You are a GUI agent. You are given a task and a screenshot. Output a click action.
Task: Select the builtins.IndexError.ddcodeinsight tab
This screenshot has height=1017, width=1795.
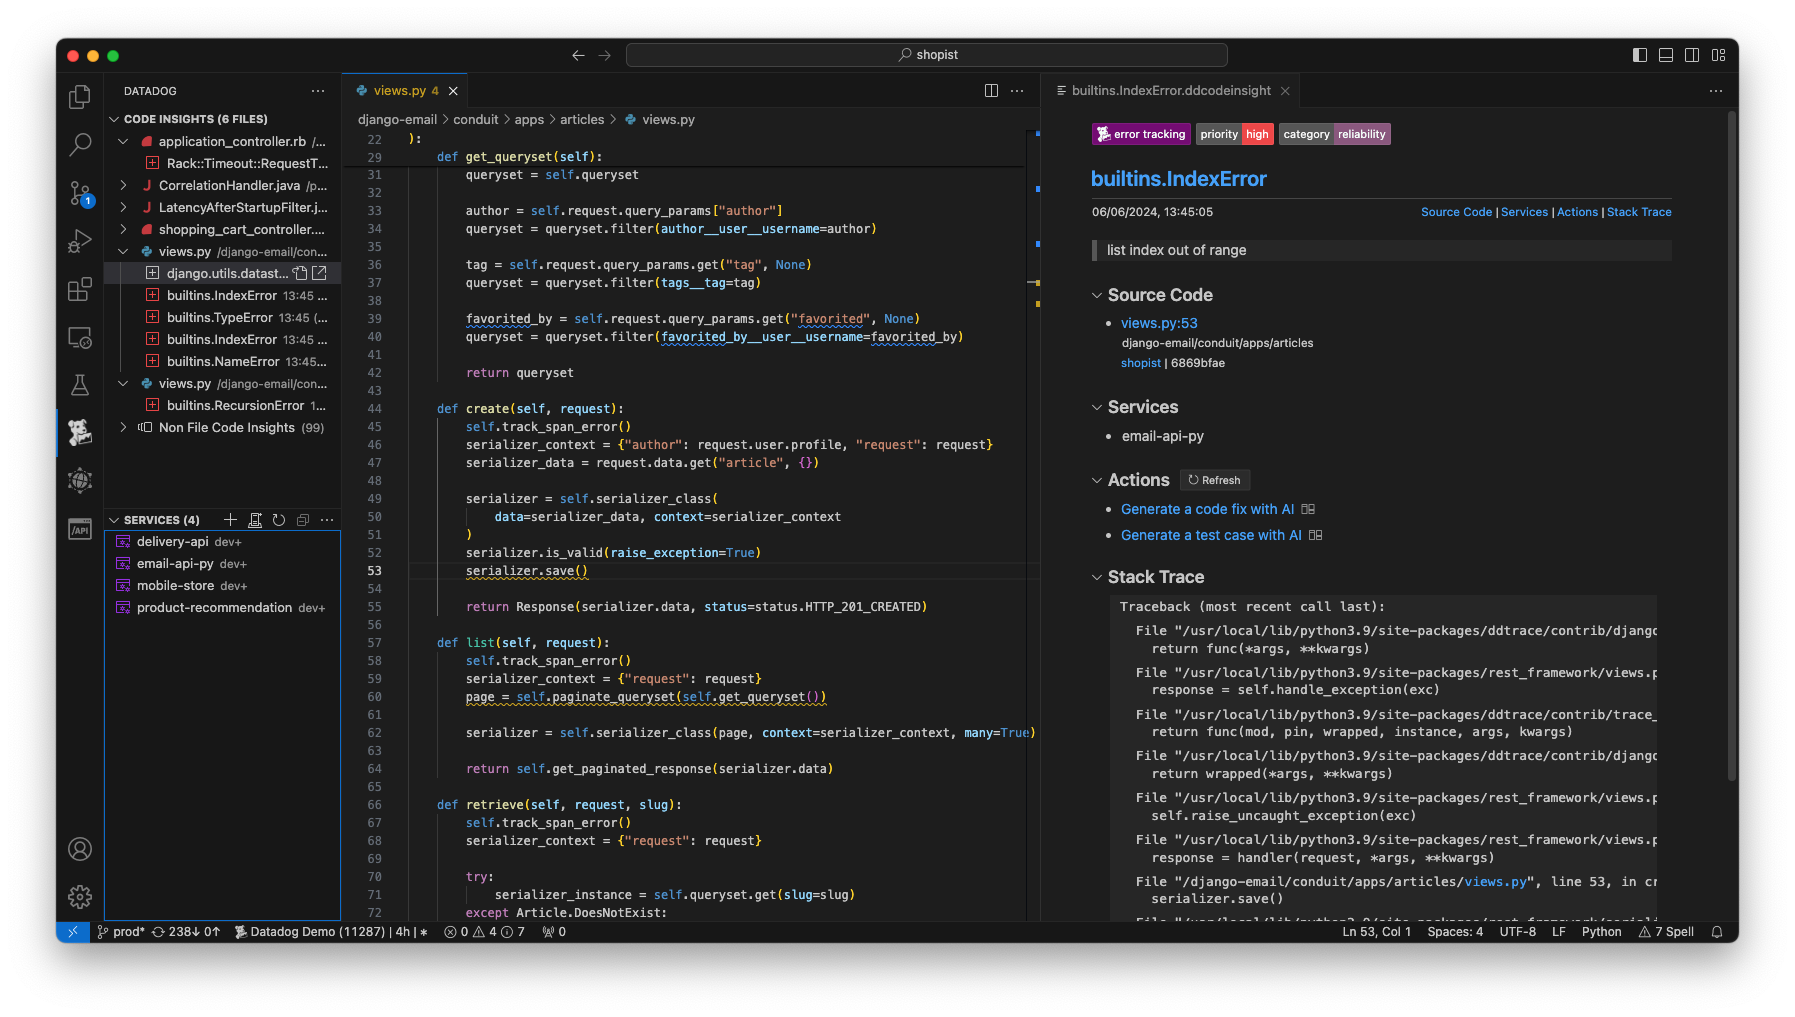[x=1170, y=91]
